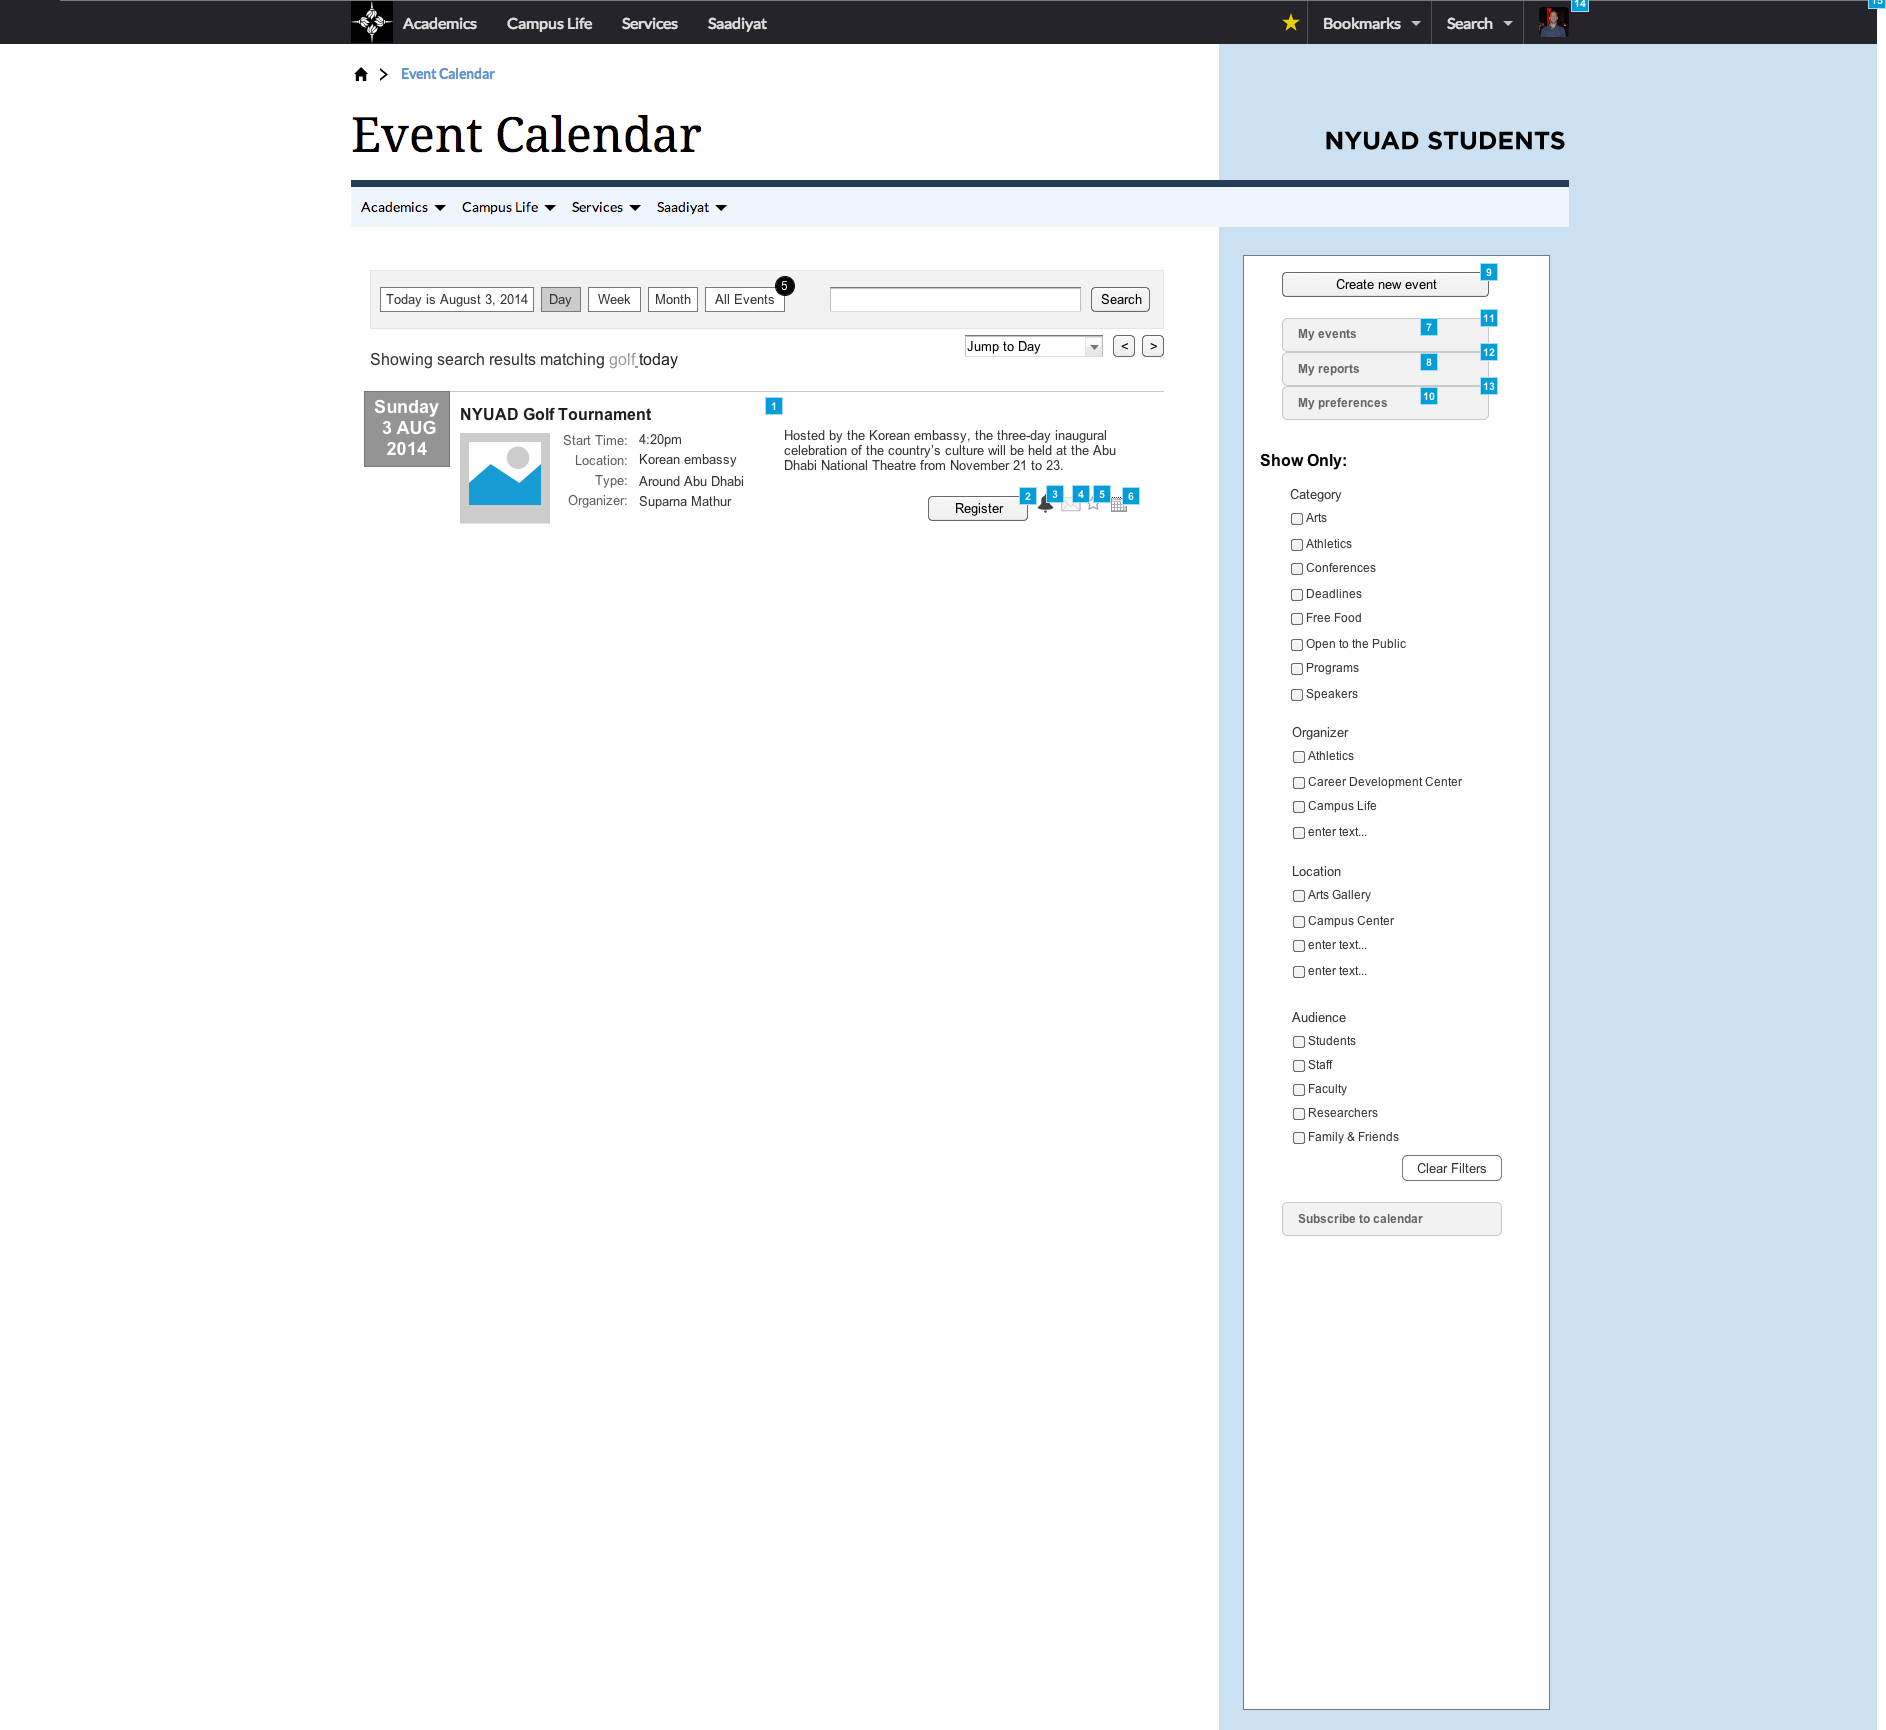Enable the Campus Center location filter

(1299, 922)
